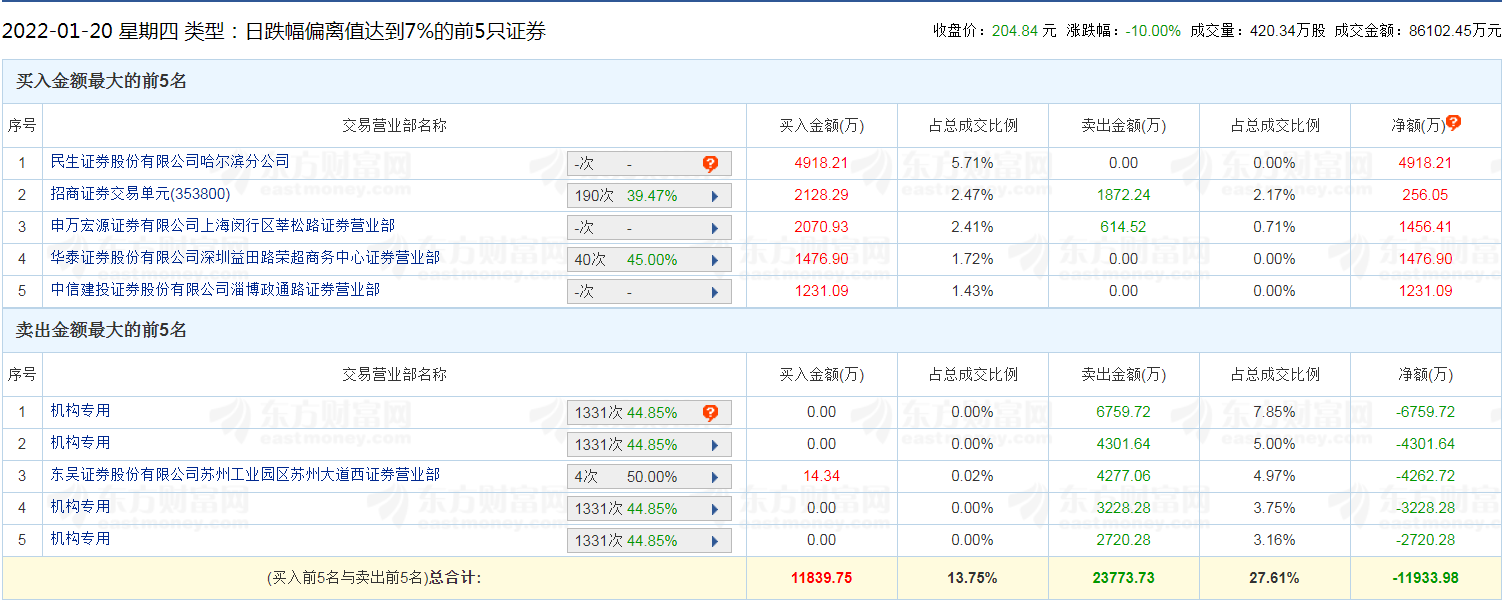Open 东吴证券苏州工业园区苏州大道西营业部 link

tap(245, 475)
